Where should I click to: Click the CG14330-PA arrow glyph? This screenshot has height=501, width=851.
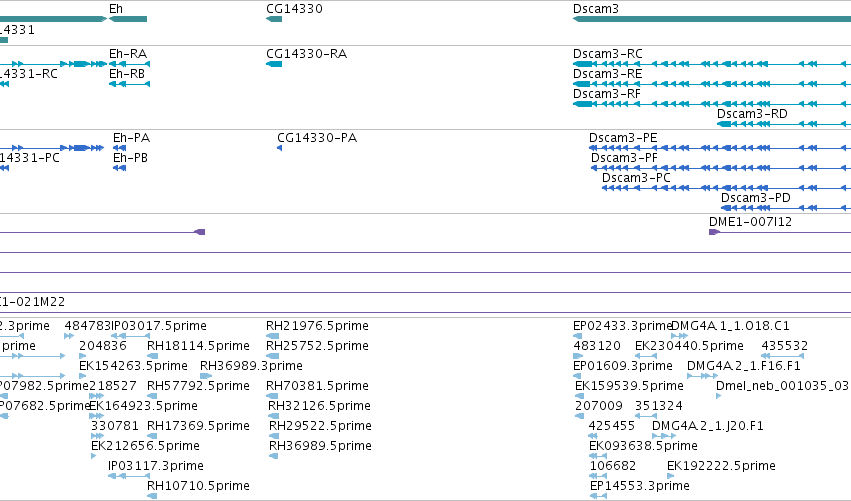point(280,148)
